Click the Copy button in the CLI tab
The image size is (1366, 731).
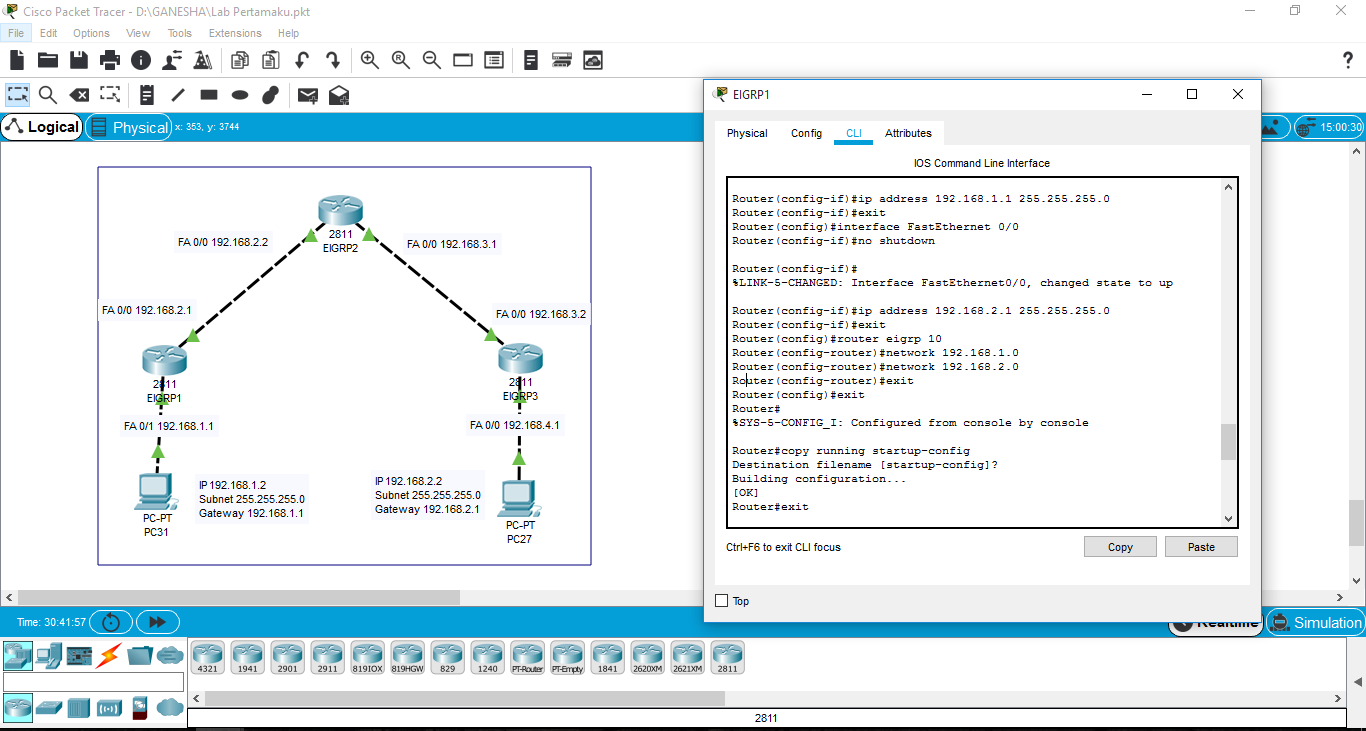tap(1120, 547)
